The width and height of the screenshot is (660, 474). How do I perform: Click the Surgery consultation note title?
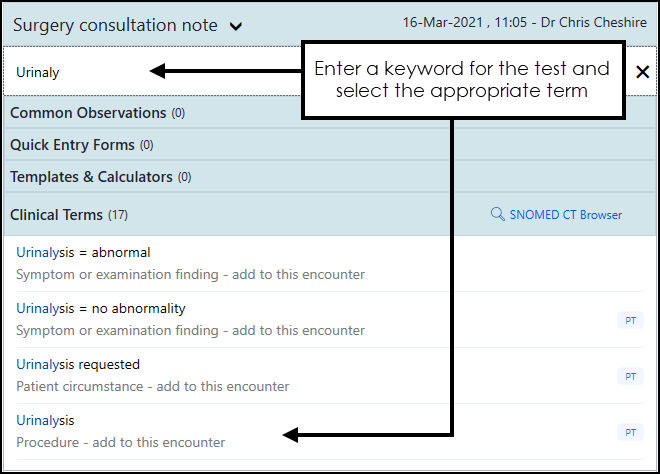115,25
